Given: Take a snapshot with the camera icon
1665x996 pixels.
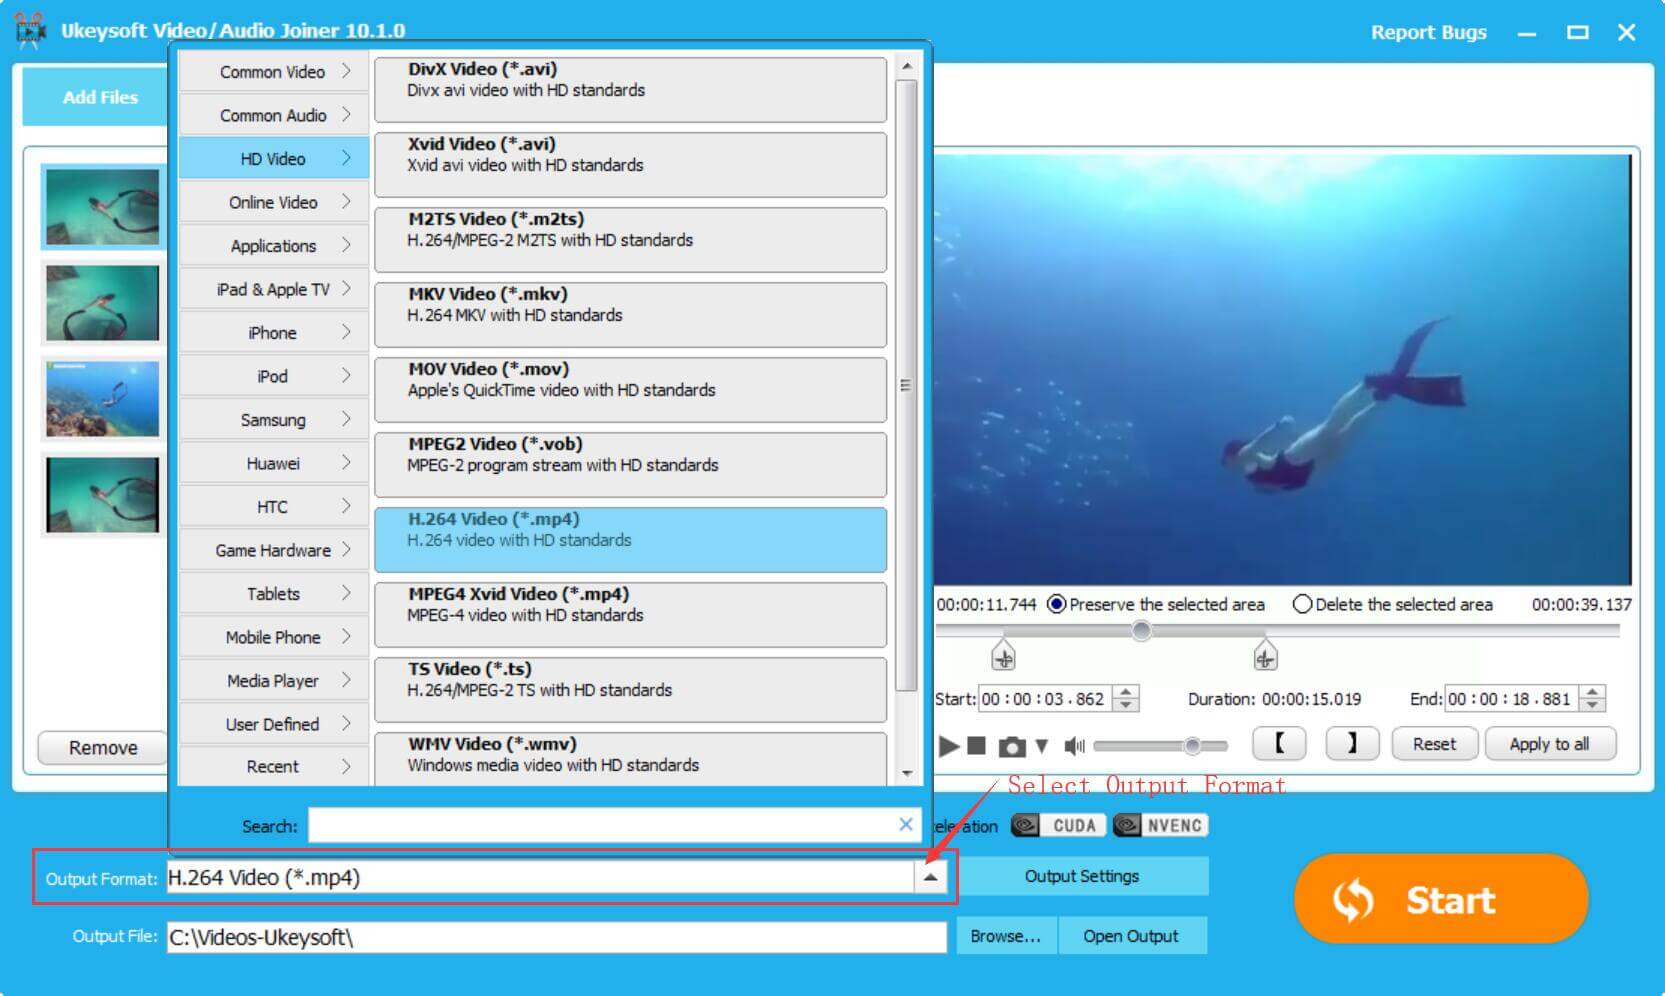Looking at the screenshot, I should pyautogui.click(x=1012, y=746).
